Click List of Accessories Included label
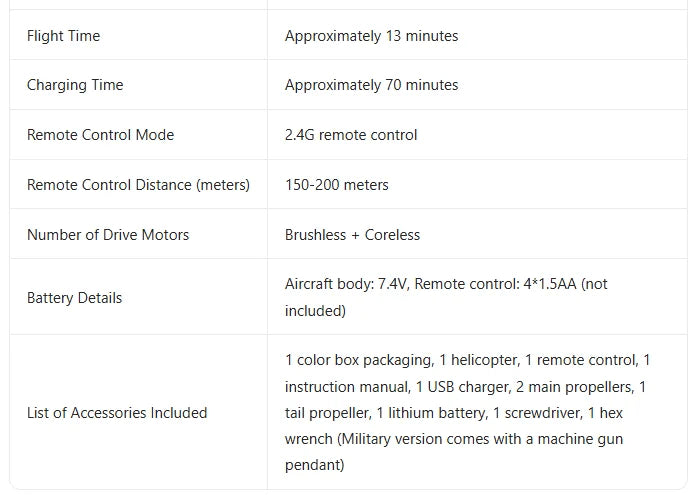 [x=117, y=413]
